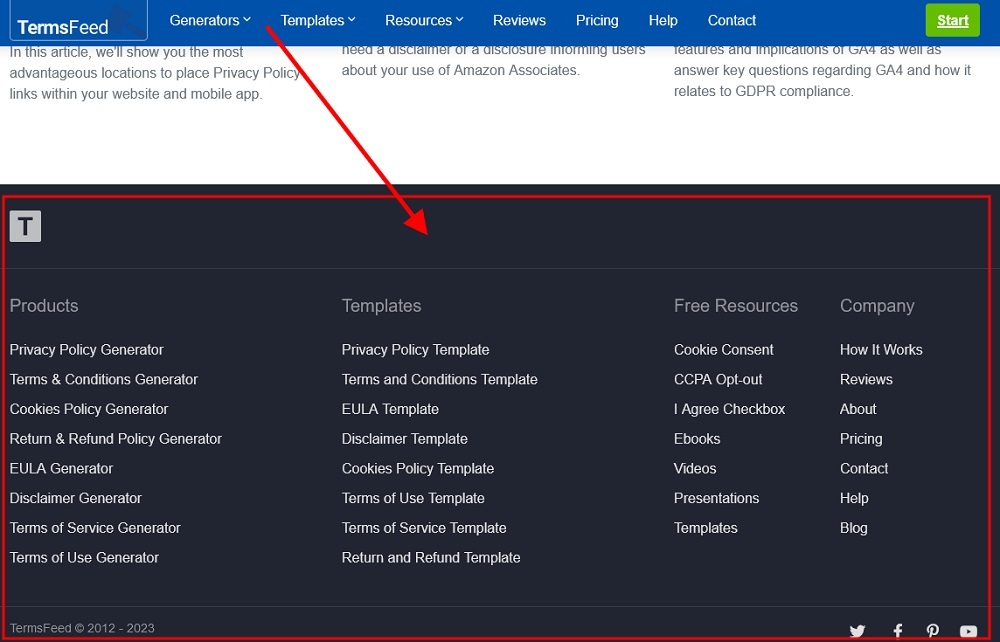
Task: Click the Templates footer column heading
Action: click(x=381, y=305)
